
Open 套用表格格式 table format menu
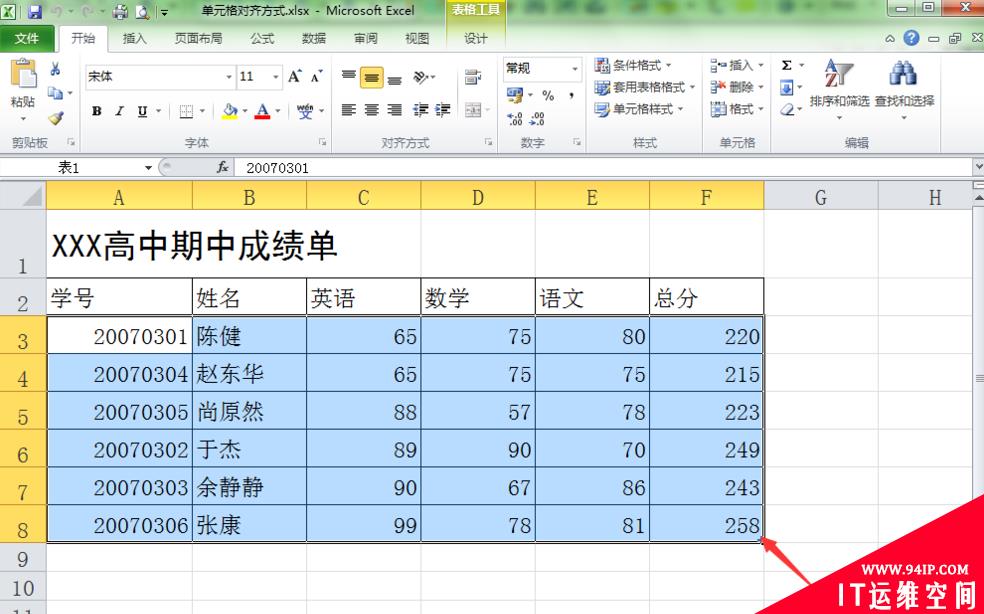pyautogui.click(x=645, y=87)
